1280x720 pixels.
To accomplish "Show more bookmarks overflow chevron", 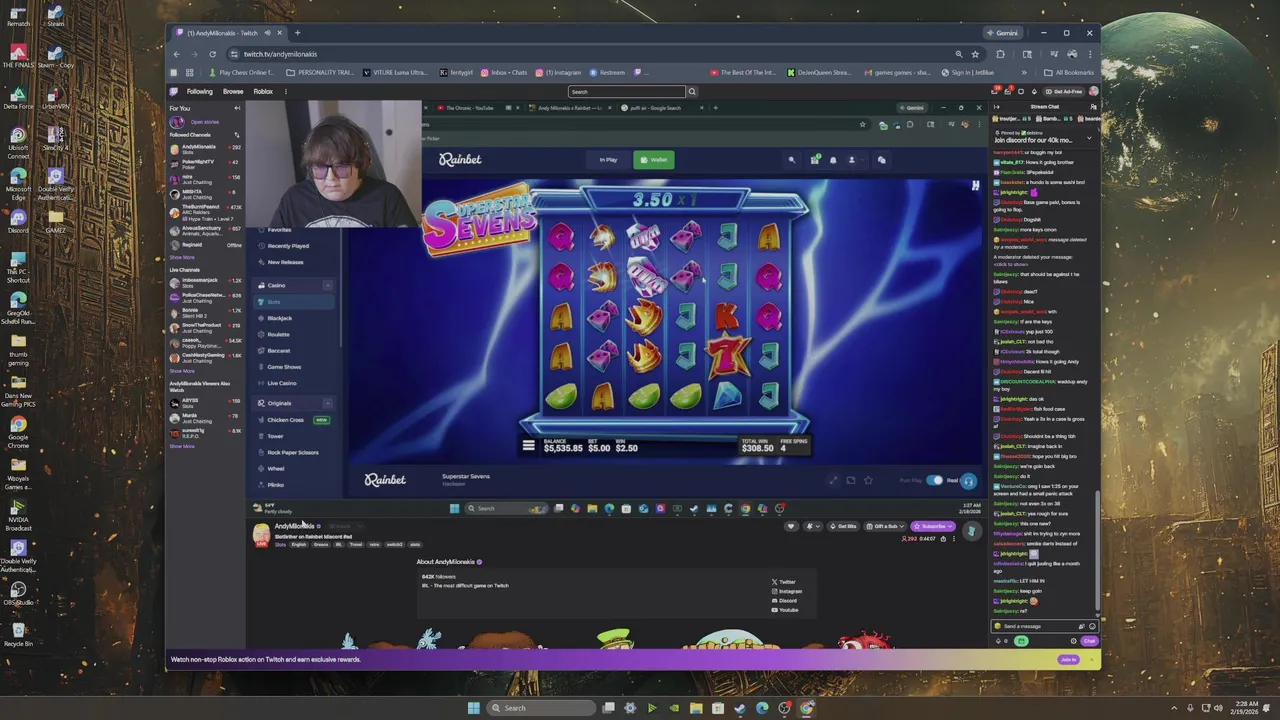I will [1024, 73].
